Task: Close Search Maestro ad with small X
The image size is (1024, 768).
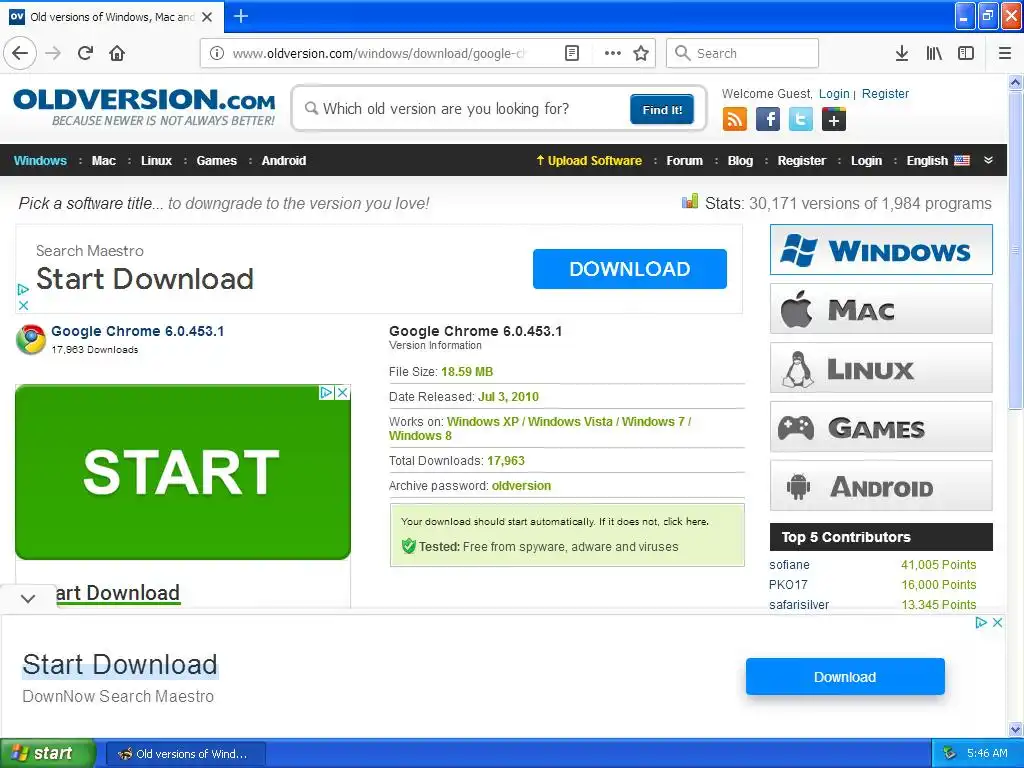Action: pos(24,305)
